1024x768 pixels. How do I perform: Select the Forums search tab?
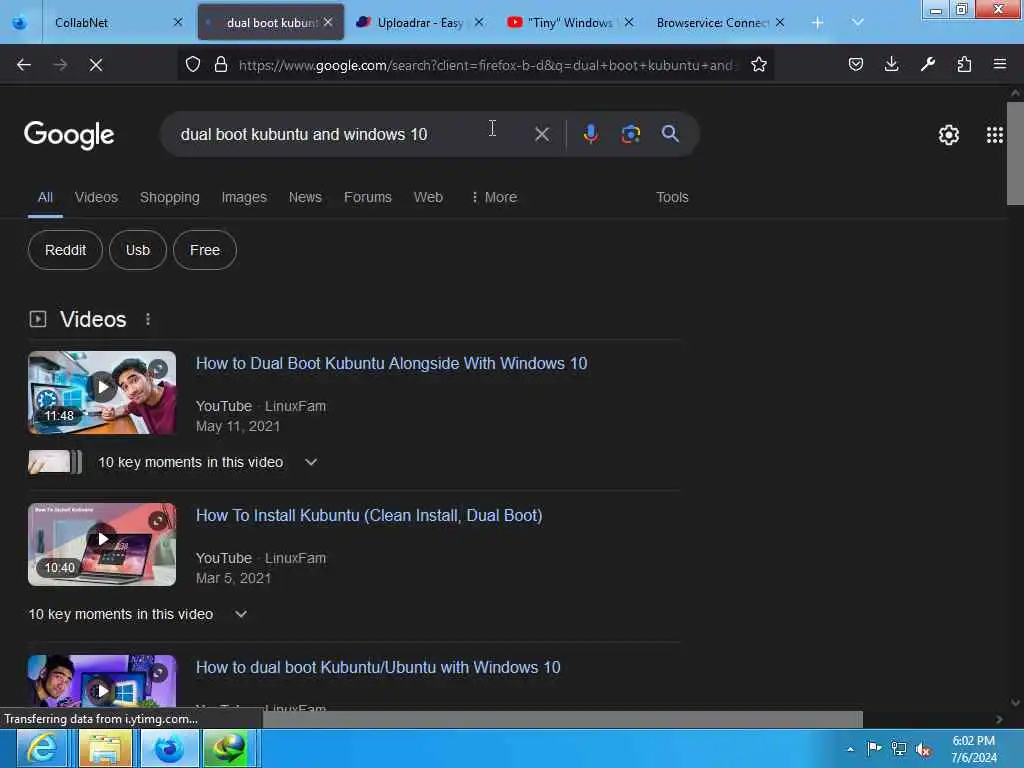(x=368, y=197)
